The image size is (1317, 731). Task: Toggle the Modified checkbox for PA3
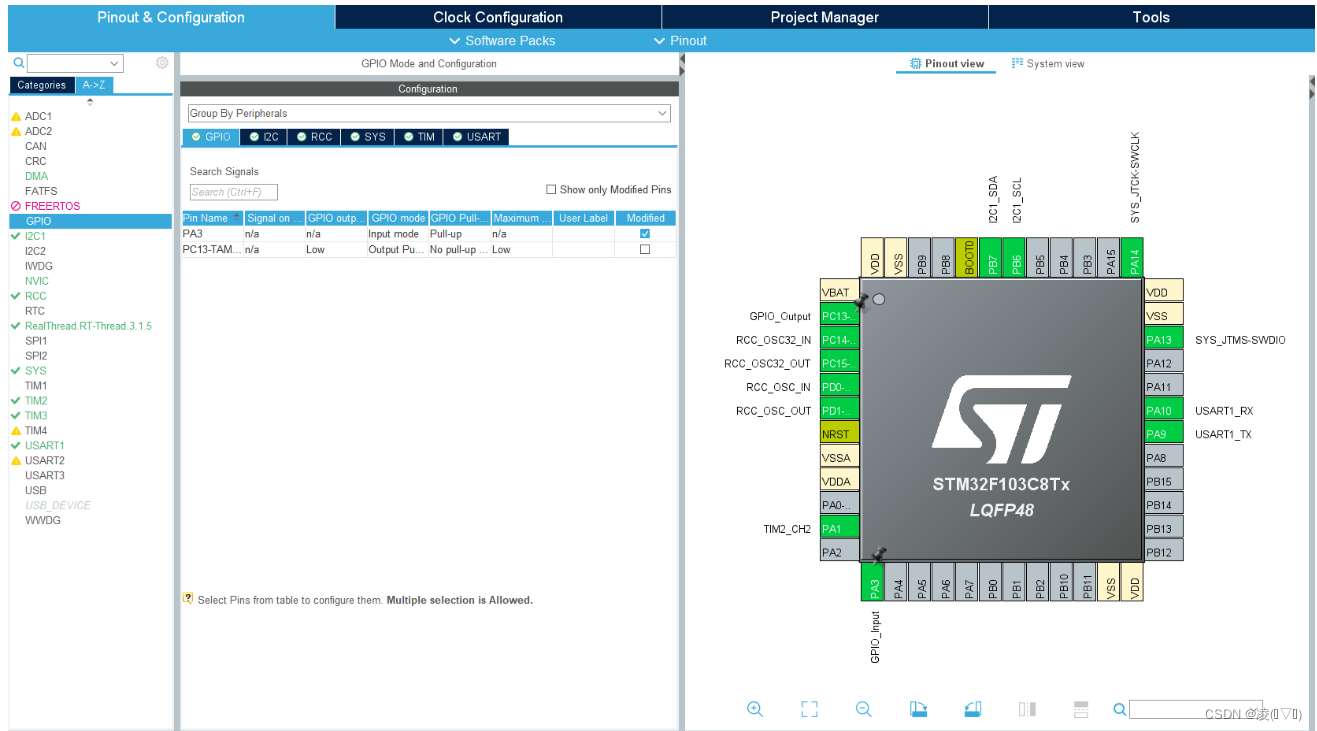click(x=645, y=234)
